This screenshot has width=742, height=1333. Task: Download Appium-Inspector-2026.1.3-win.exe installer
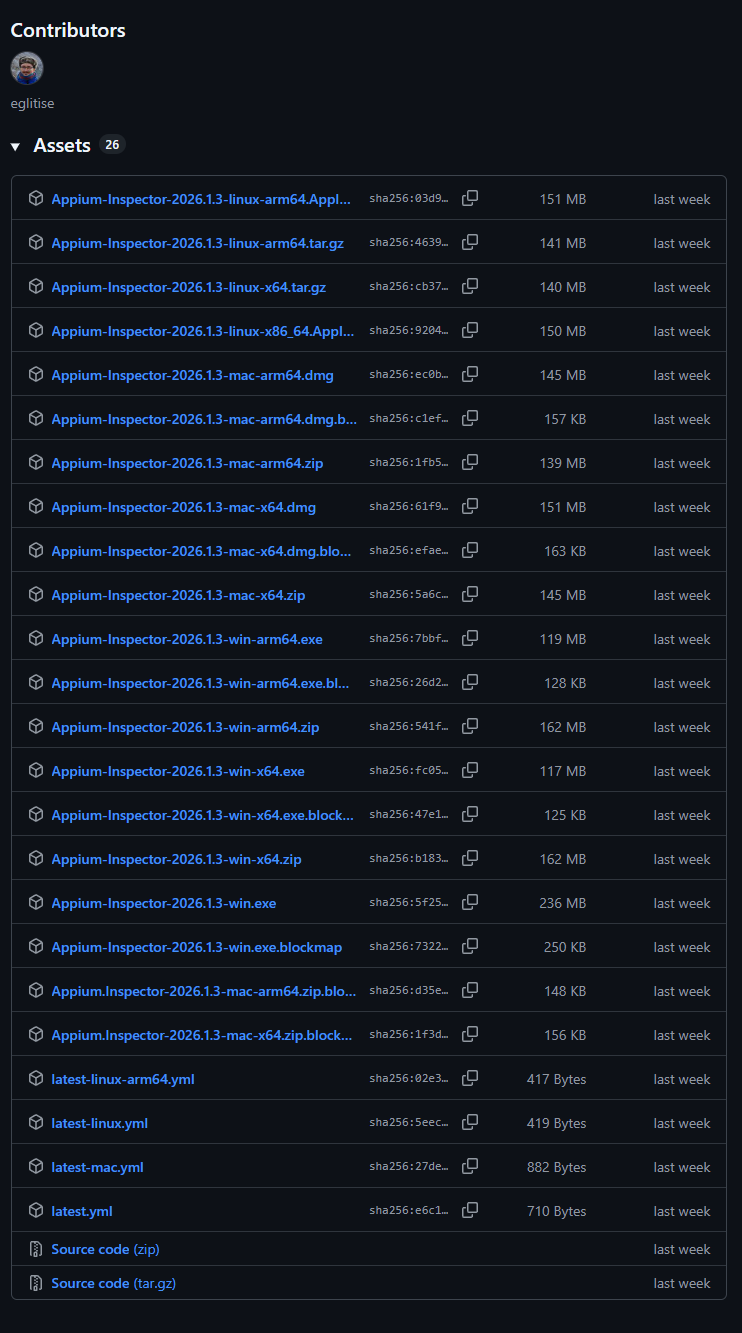[163, 903]
